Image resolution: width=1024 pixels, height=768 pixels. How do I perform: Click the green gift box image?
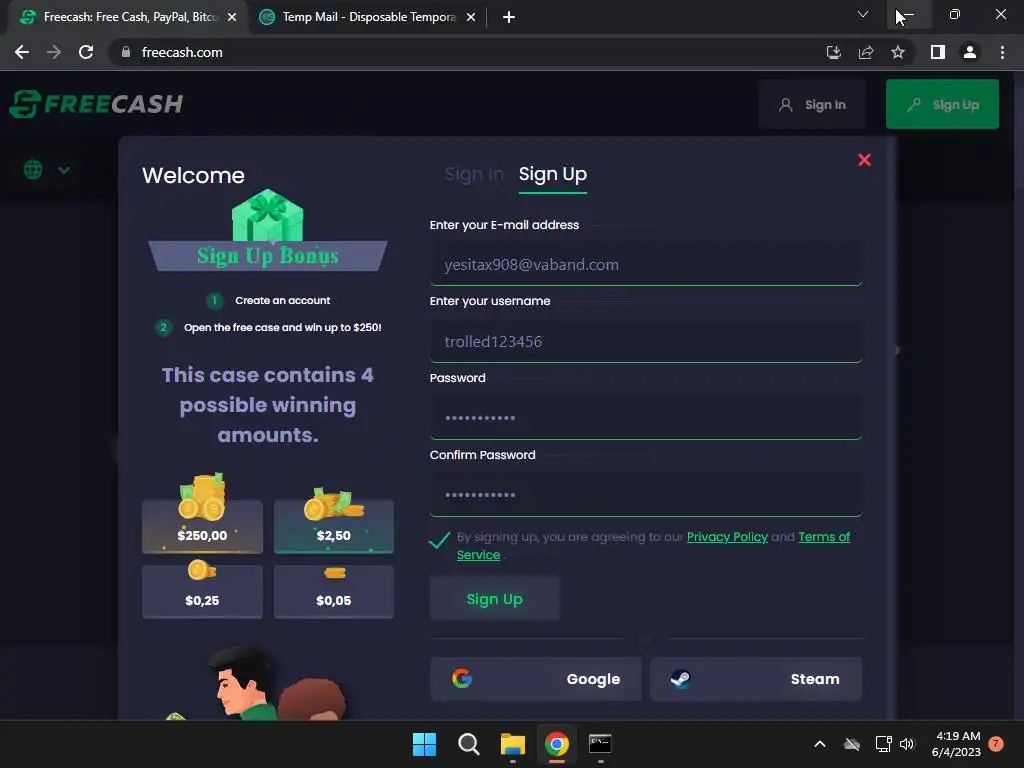click(268, 216)
